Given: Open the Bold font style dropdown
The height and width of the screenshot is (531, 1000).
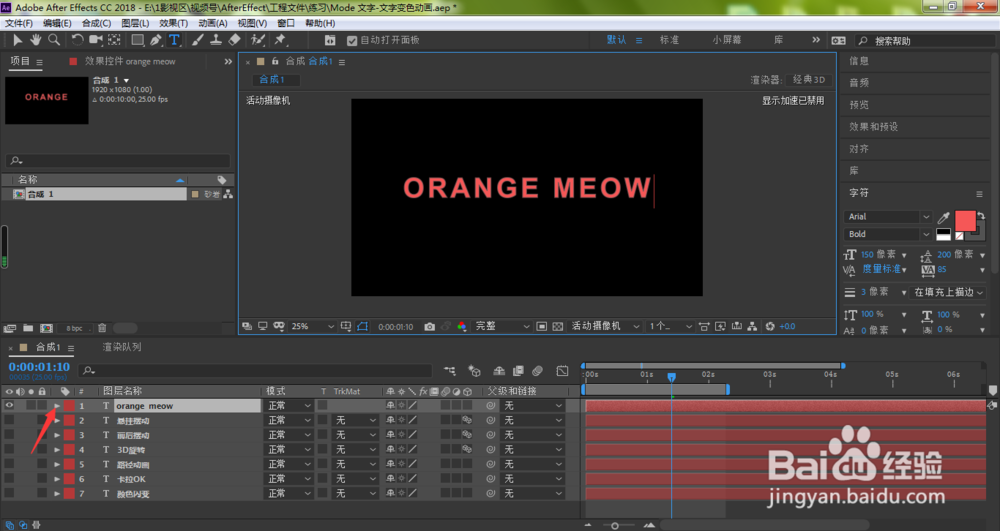Looking at the screenshot, I should tap(888, 234).
